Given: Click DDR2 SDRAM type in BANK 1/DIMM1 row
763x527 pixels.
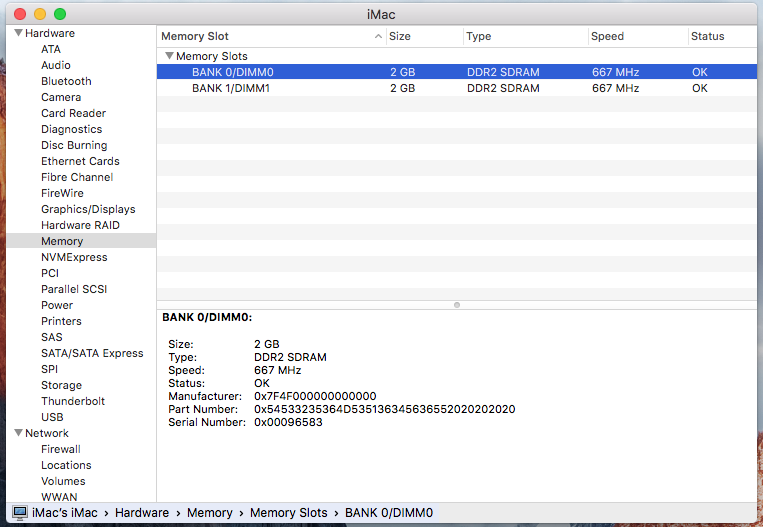Looking at the screenshot, I should click(x=503, y=88).
